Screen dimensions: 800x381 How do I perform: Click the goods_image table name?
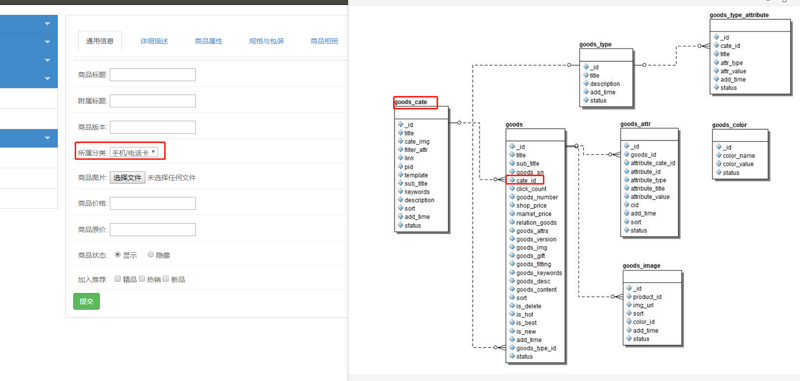tap(642, 266)
